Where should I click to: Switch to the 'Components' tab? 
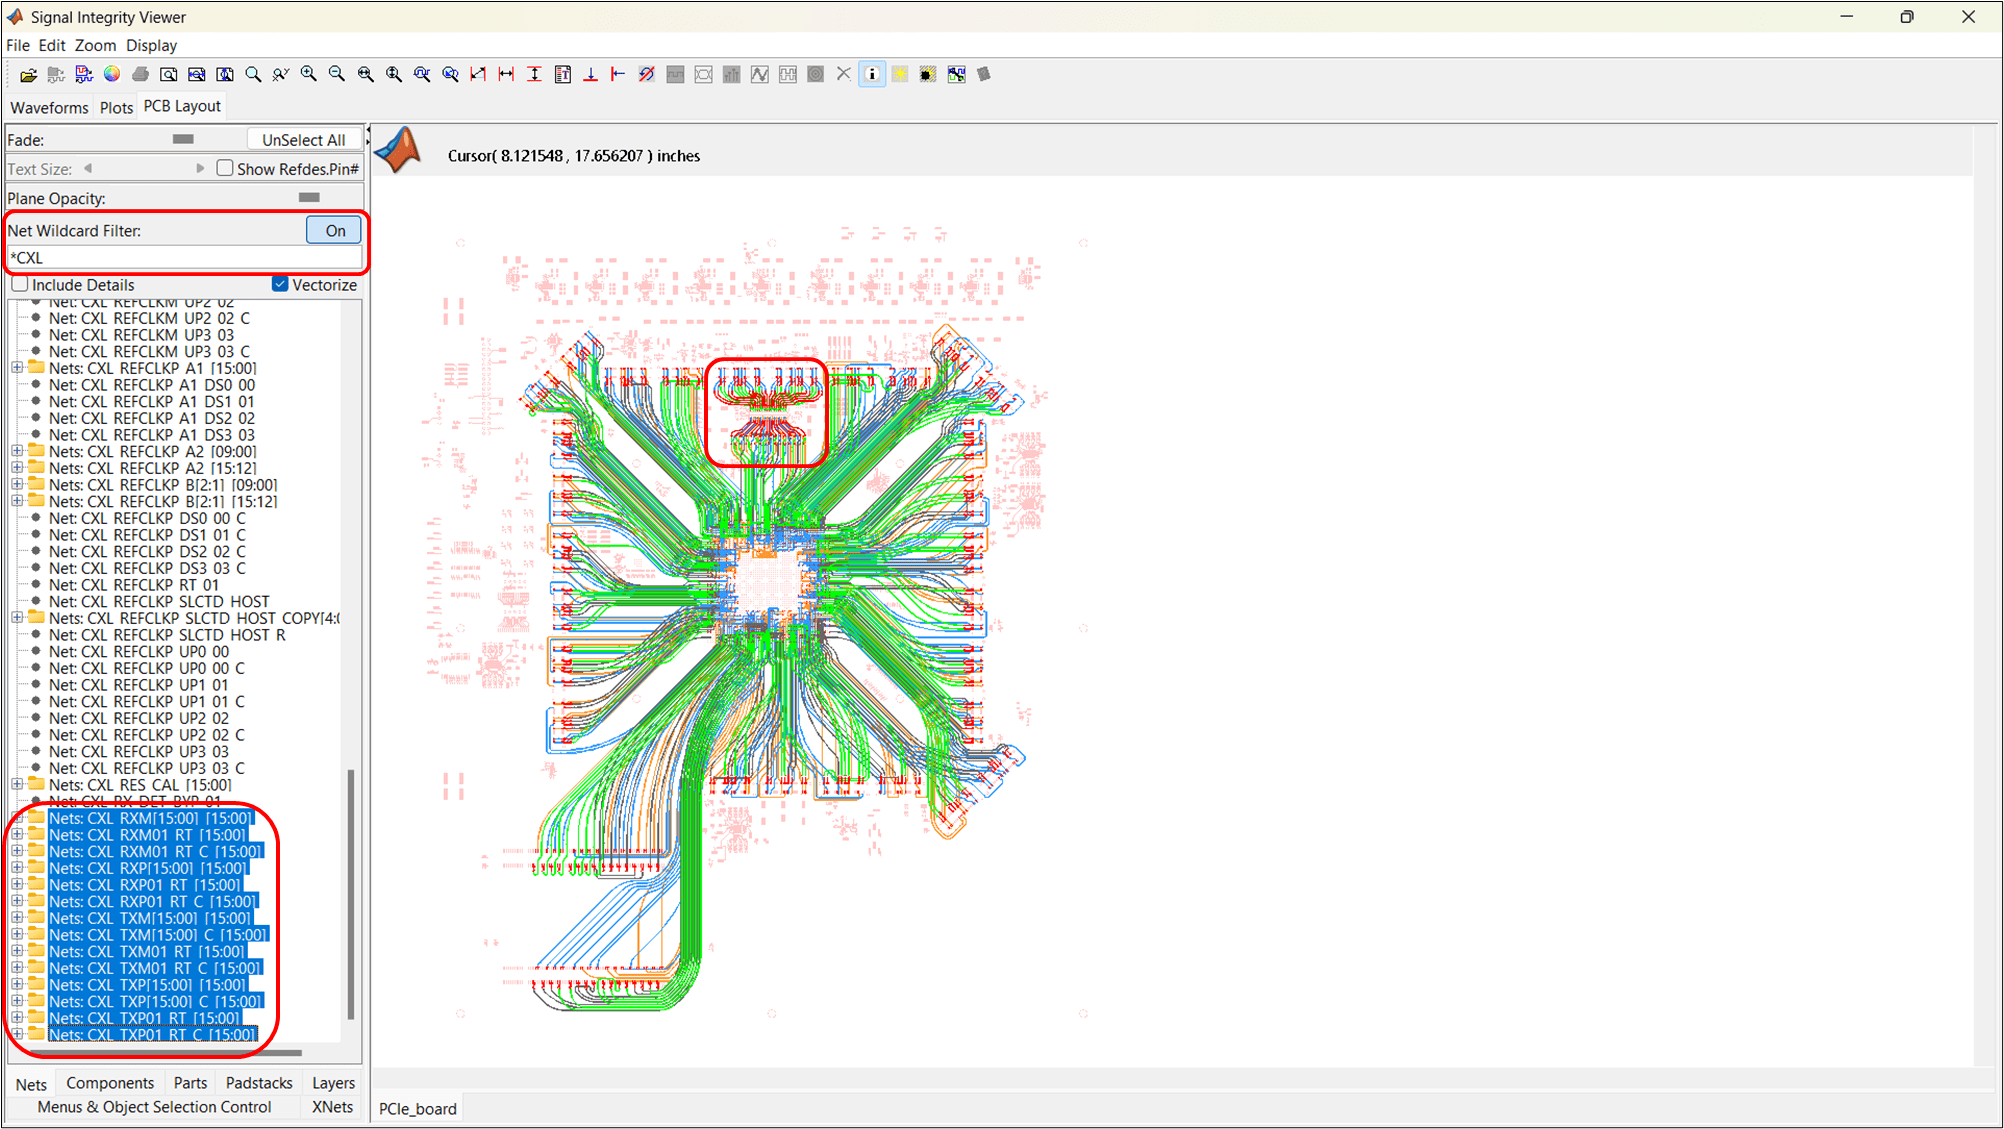click(x=109, y=1082)
